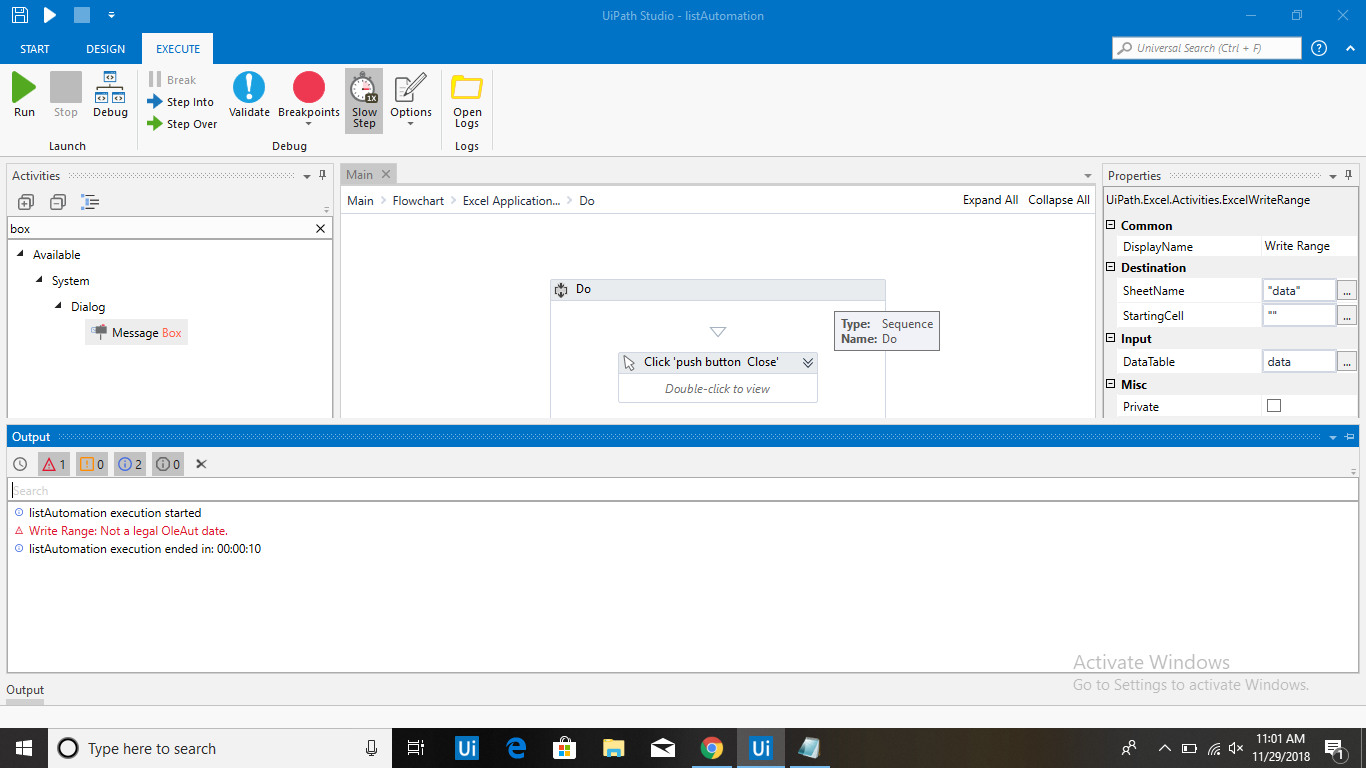Select the Do sequence header
The height and width of the screenshot is (768, 1366).
click(718, 289)
